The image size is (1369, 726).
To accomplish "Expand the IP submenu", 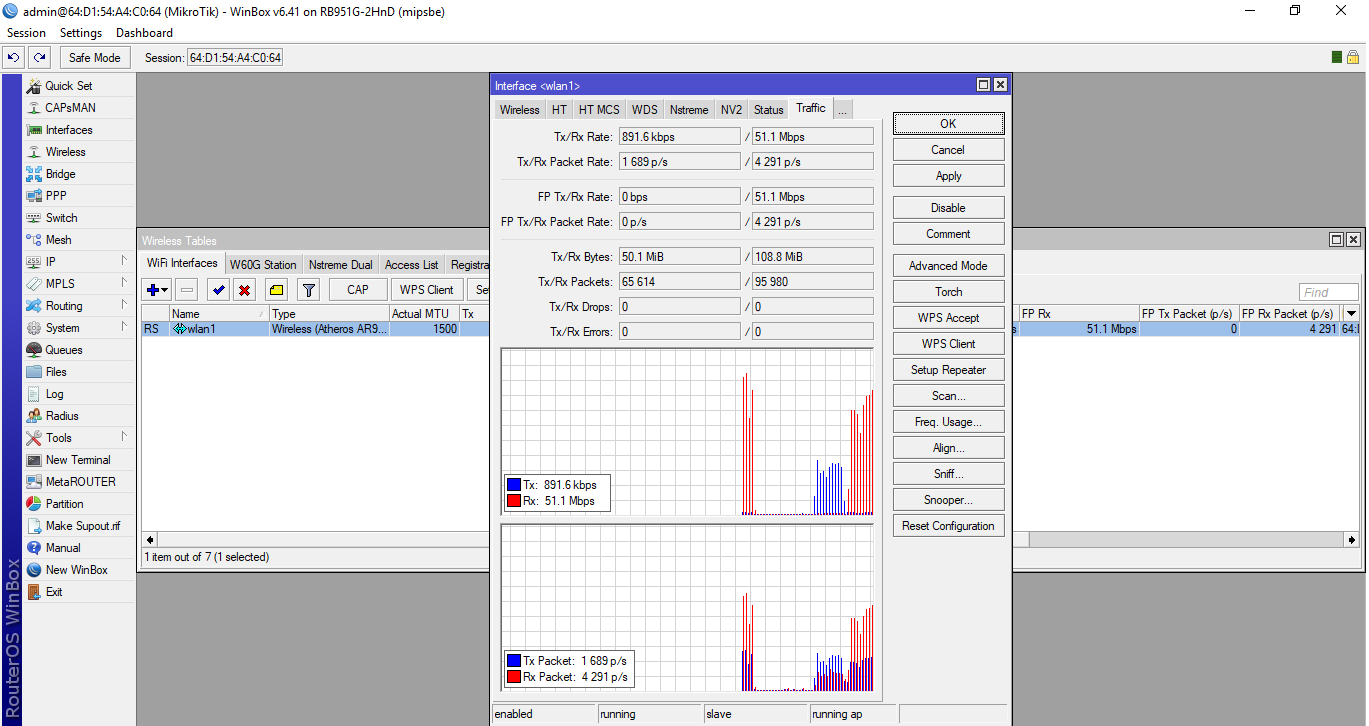I will pos(50,262).
